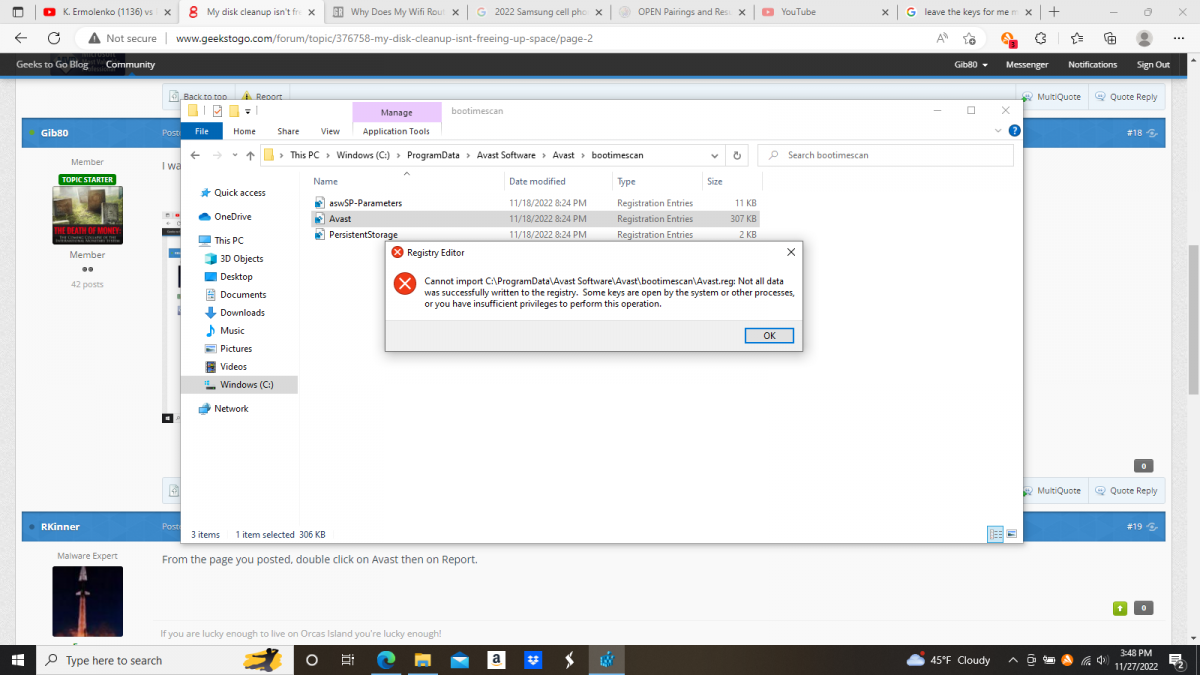Open the Collections icon
Screen dimensions: 1200x675
(x=1110, y=38)
